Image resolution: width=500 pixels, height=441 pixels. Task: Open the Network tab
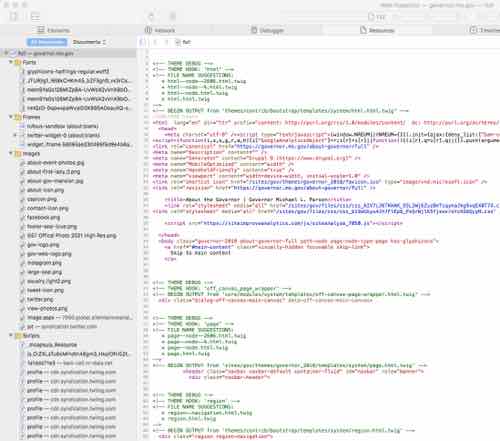click(x=160, y=30)
